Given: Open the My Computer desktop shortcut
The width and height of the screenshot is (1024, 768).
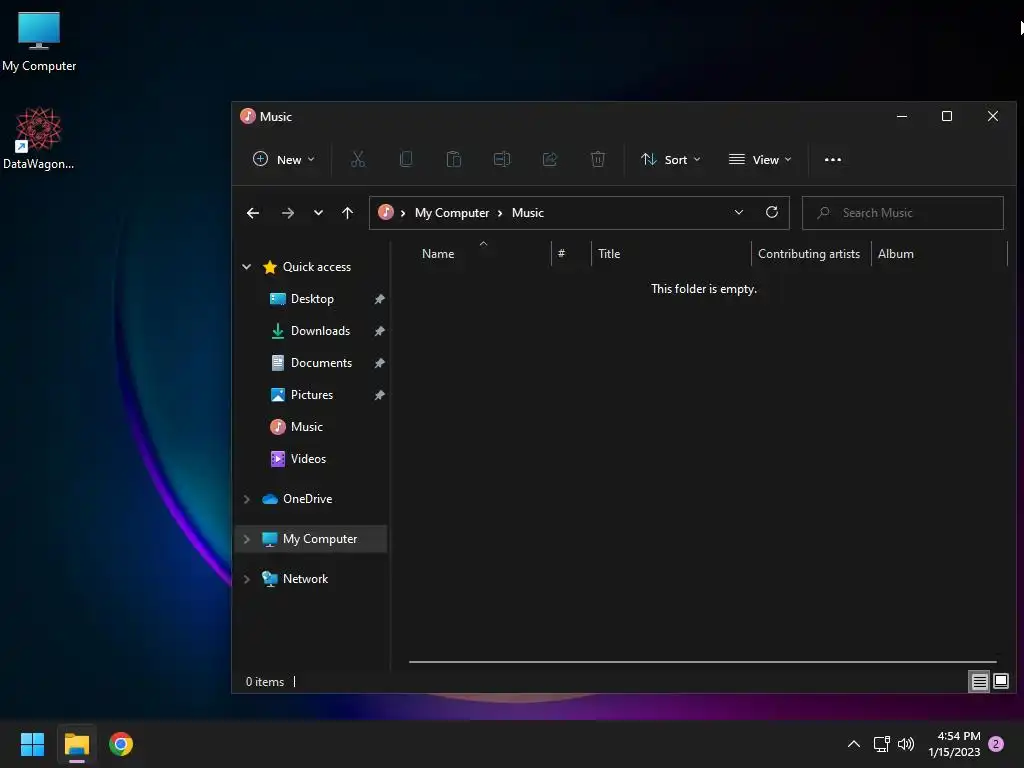Looking at the screenshot, I should click(x=39, y=42).
